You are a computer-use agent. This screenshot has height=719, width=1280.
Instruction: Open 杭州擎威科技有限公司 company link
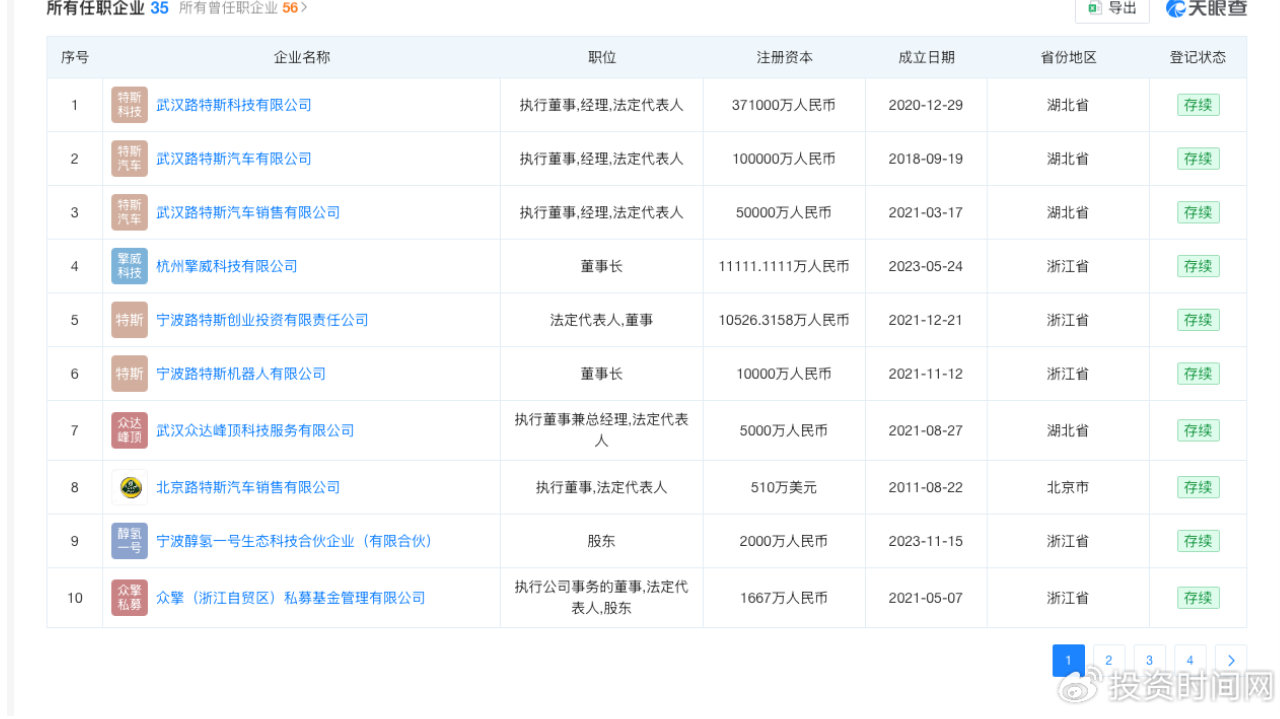click(x=227, y=266)
